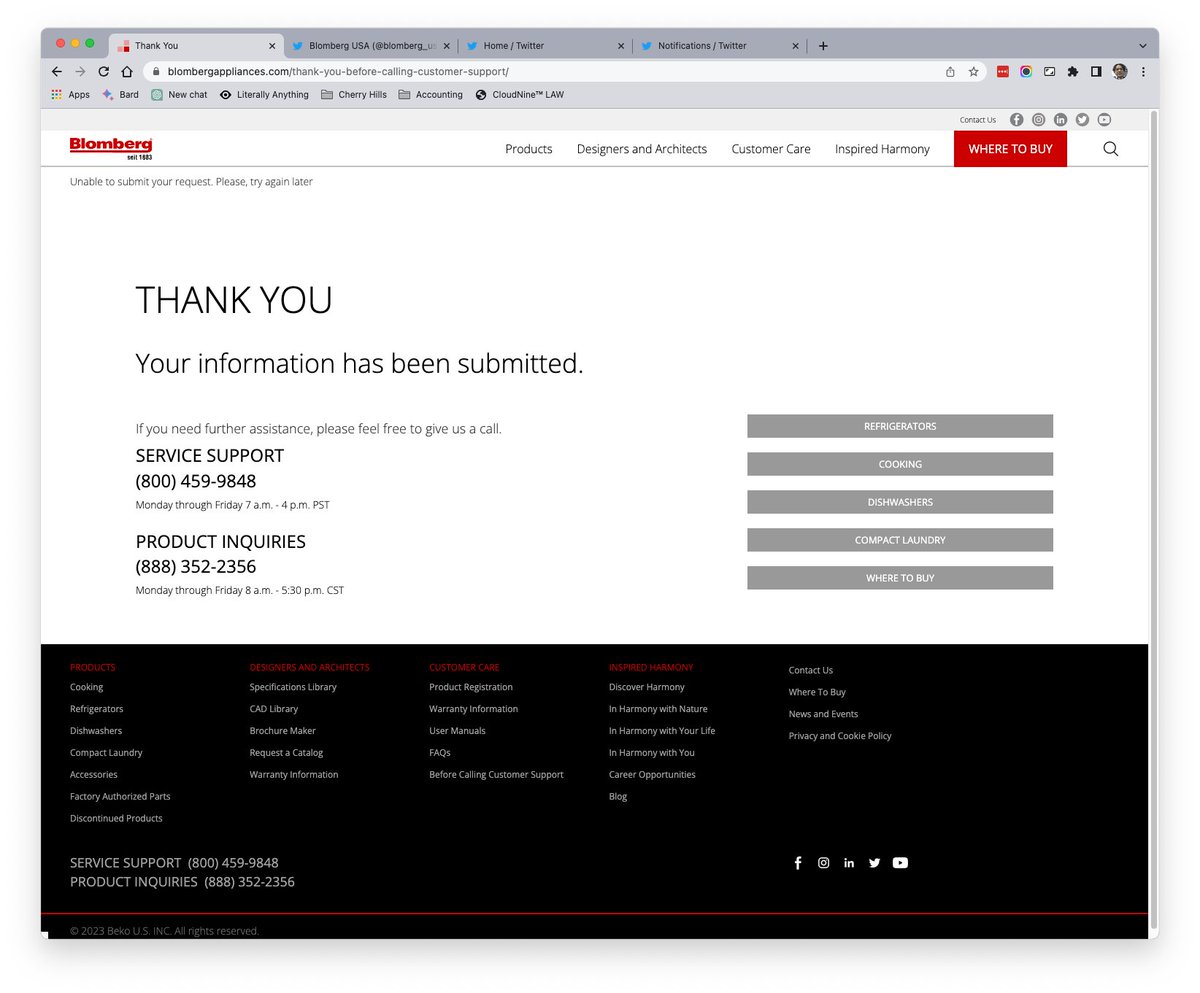
Task: Open LinkedIn icon in top header
Action: [x=1060, y=120]
